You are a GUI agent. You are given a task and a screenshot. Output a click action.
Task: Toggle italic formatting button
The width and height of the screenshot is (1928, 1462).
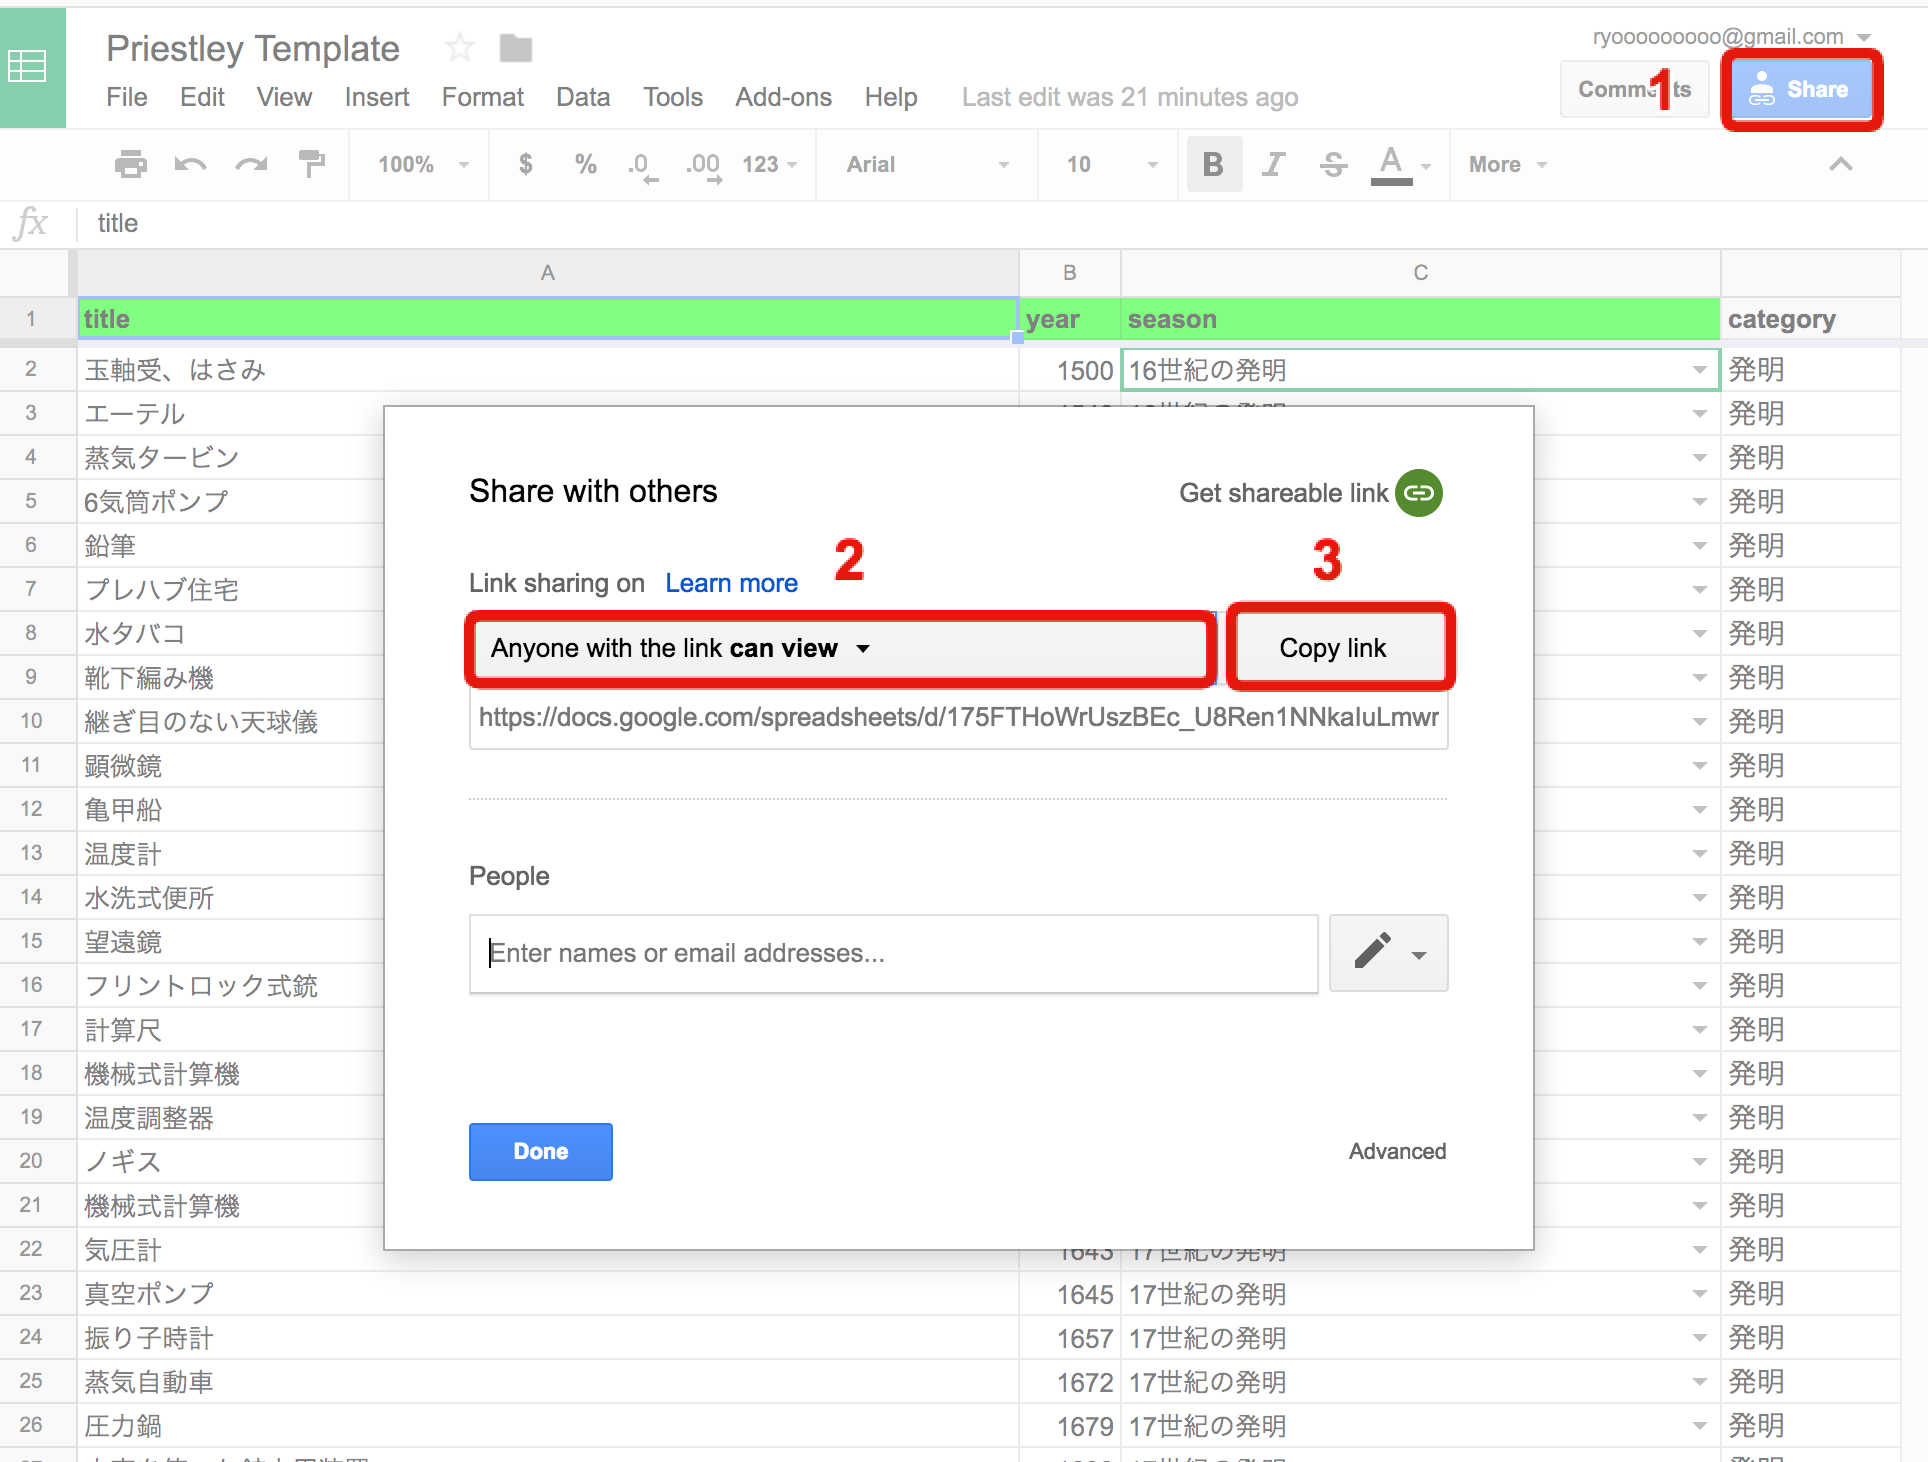tap(1273, 164)
